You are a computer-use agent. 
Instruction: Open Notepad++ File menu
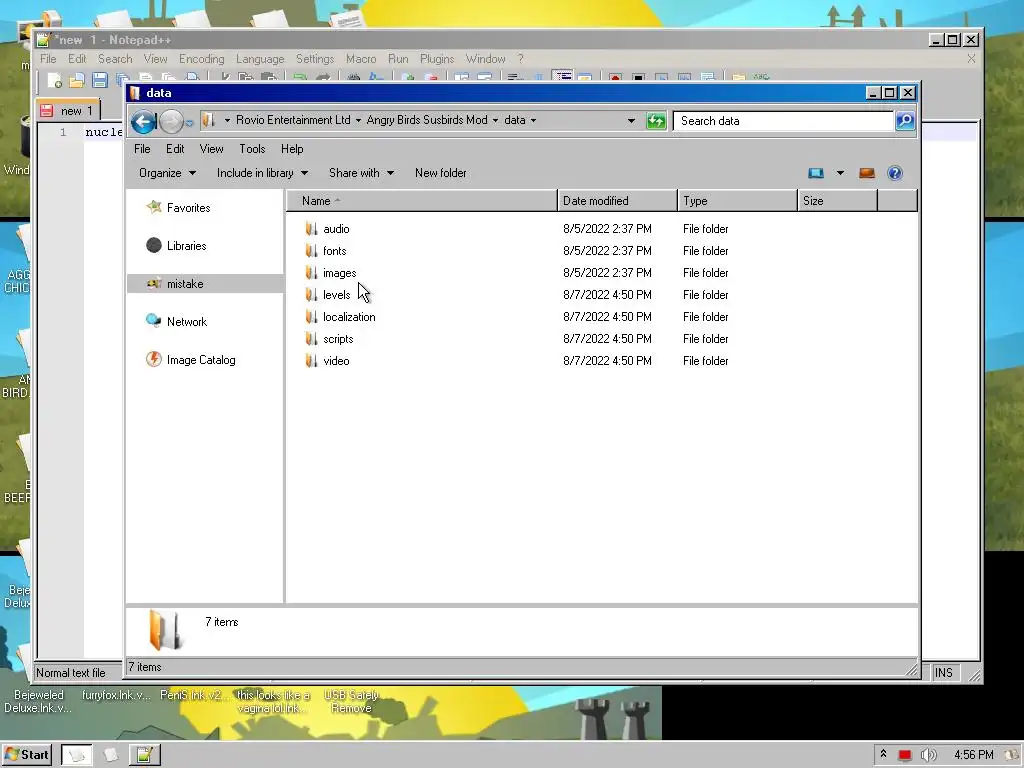(48, 59)
